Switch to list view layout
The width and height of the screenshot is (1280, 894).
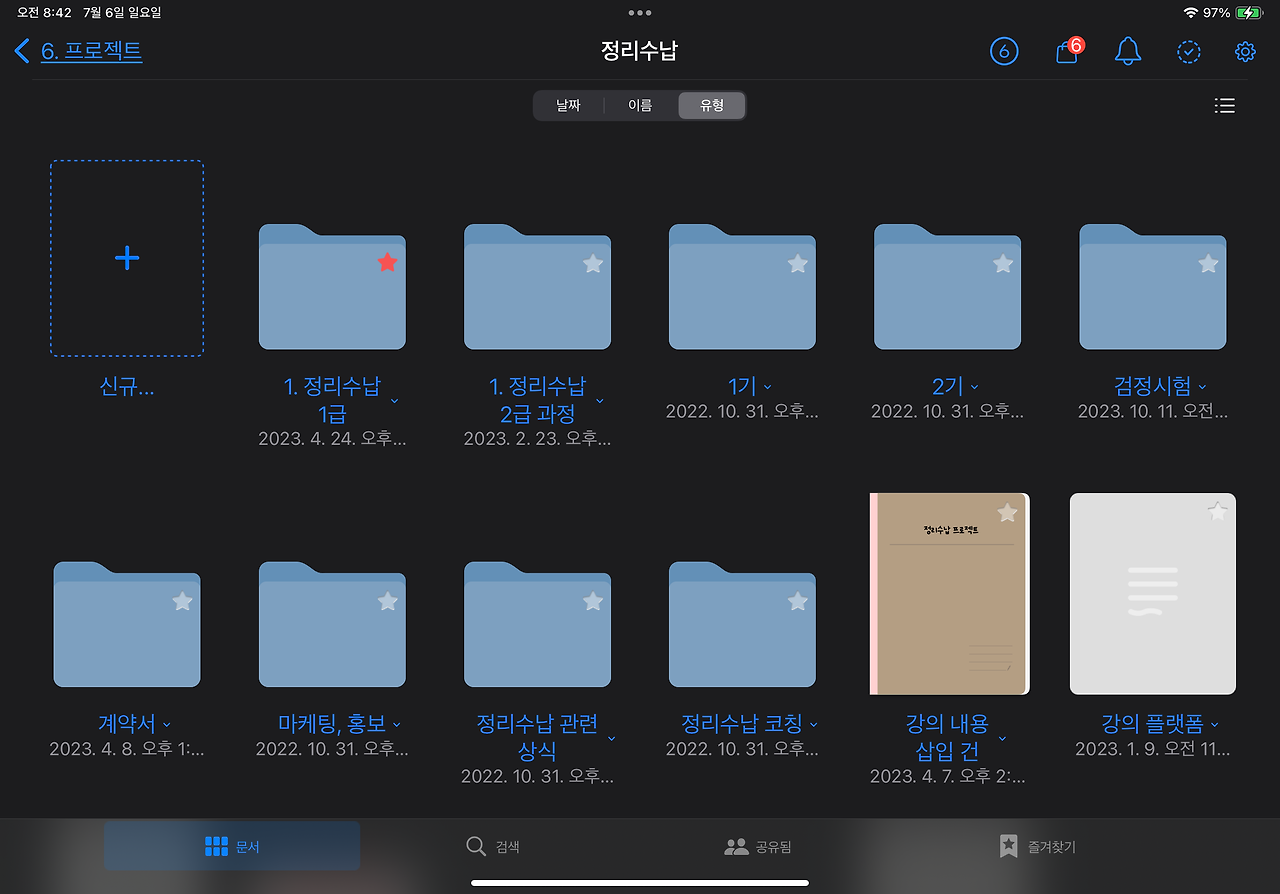coord(1224,105)
